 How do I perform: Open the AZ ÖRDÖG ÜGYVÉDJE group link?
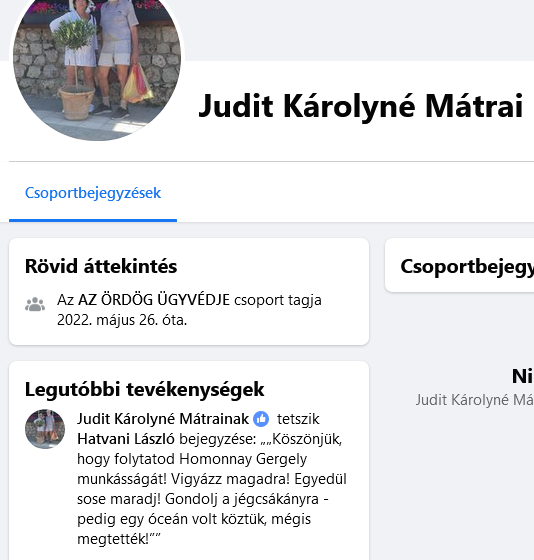coord(154,300)
